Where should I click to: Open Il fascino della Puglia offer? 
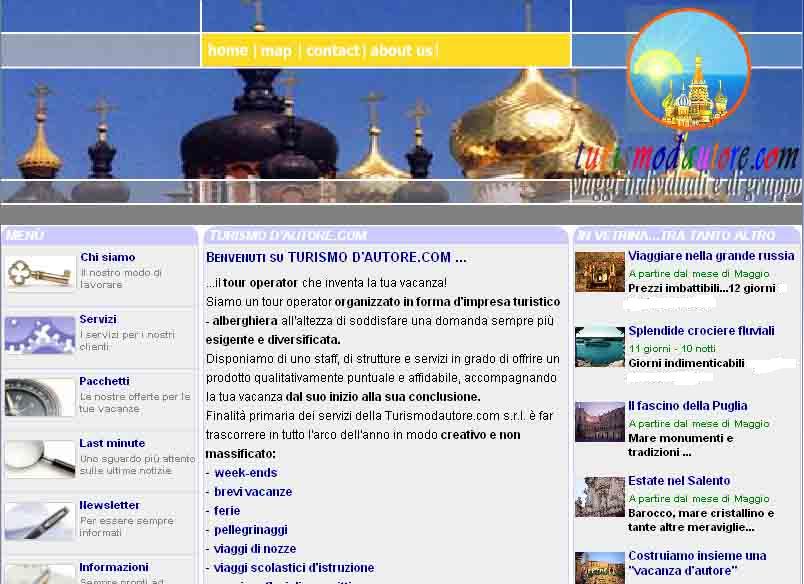[x=688, y=406]
